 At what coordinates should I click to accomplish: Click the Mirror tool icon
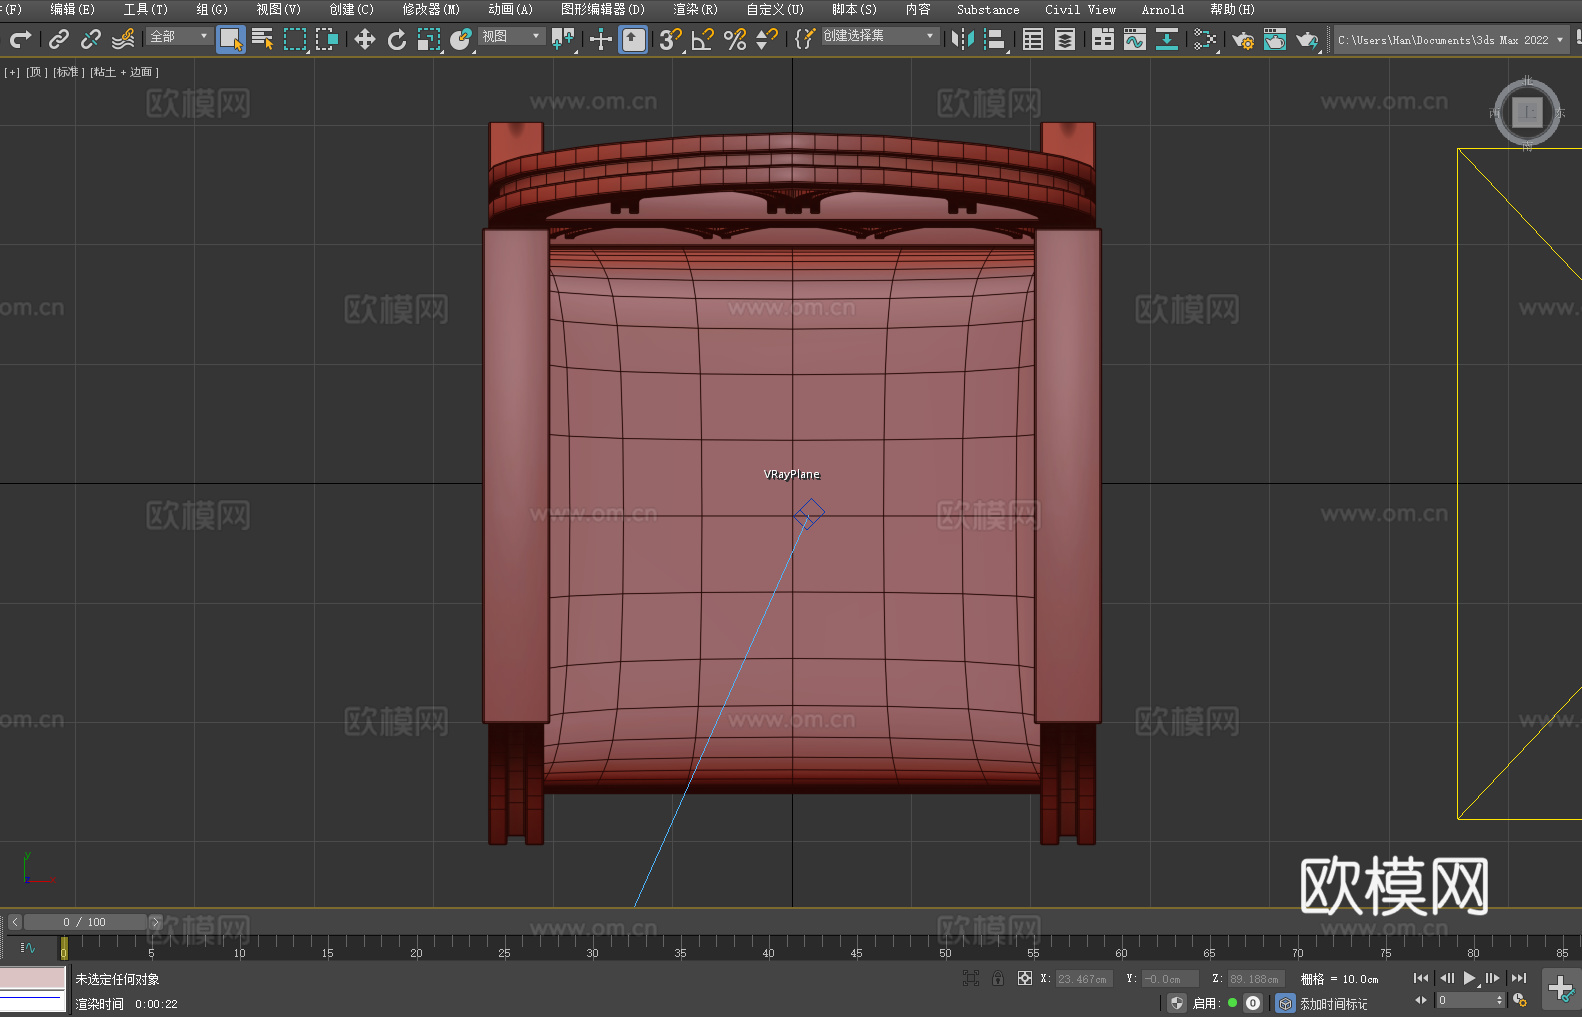pyautogui.click(x=963, y=39)
